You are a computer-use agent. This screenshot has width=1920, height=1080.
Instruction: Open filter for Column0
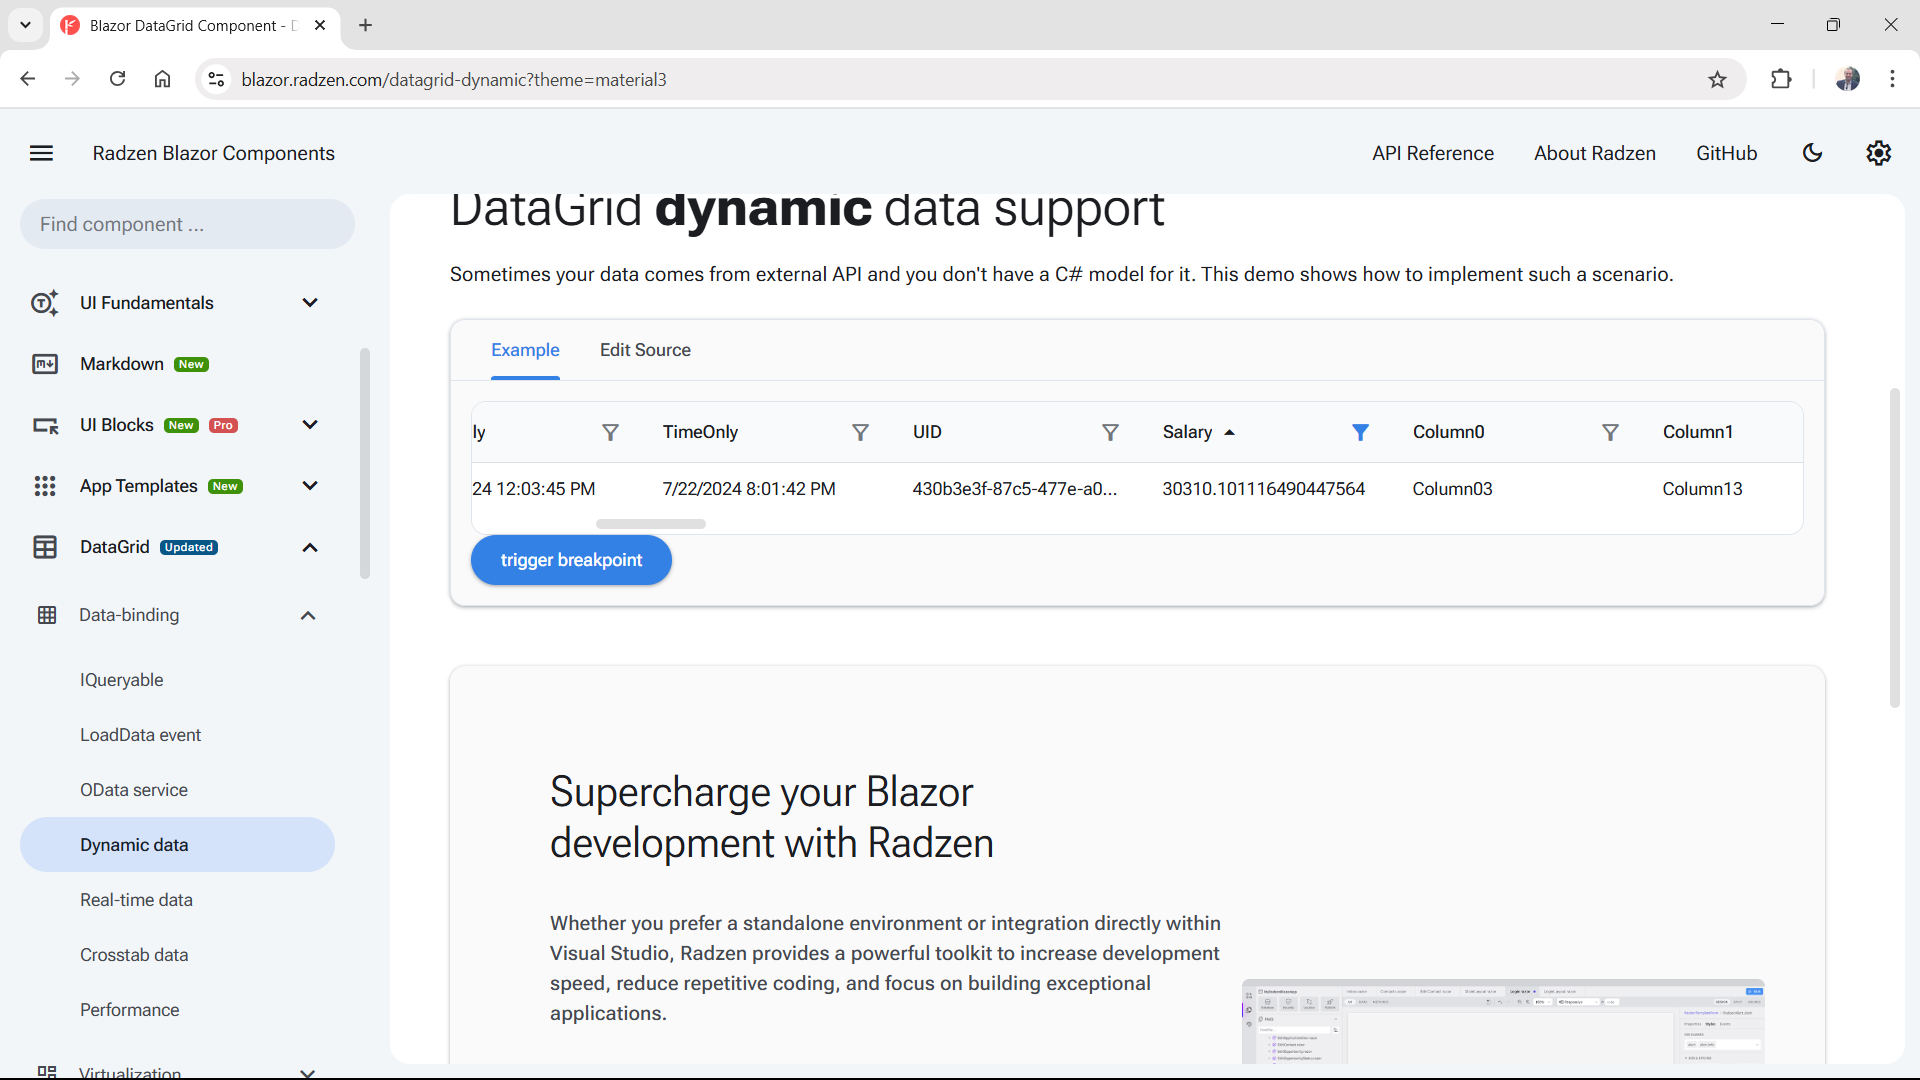click(x=1610, y=432)
